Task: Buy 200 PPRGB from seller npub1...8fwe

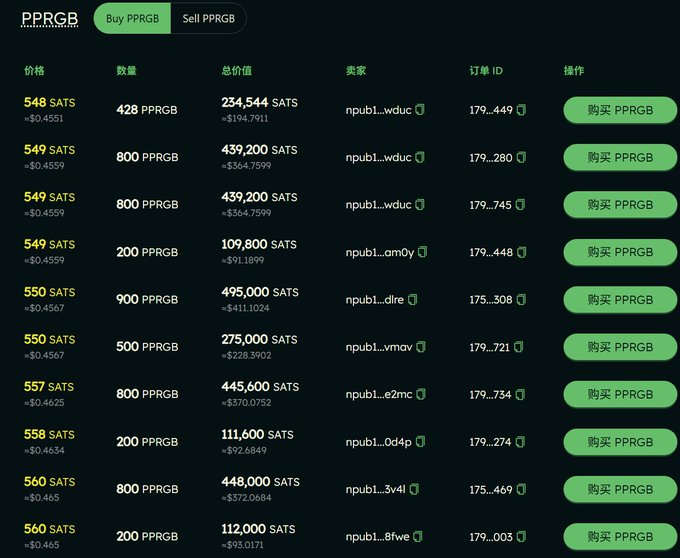Action: pyautogui.click(x=620, y=536)
